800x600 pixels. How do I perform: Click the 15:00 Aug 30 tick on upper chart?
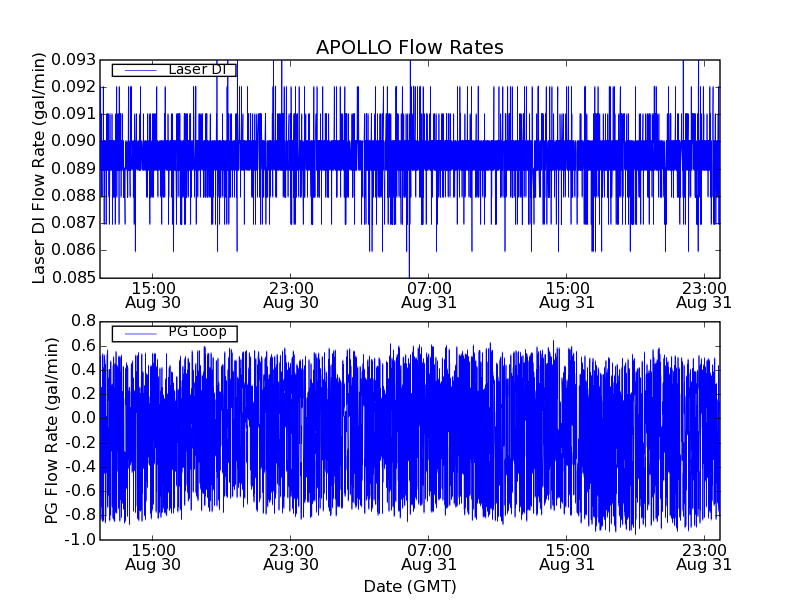[x=153, y=294]
